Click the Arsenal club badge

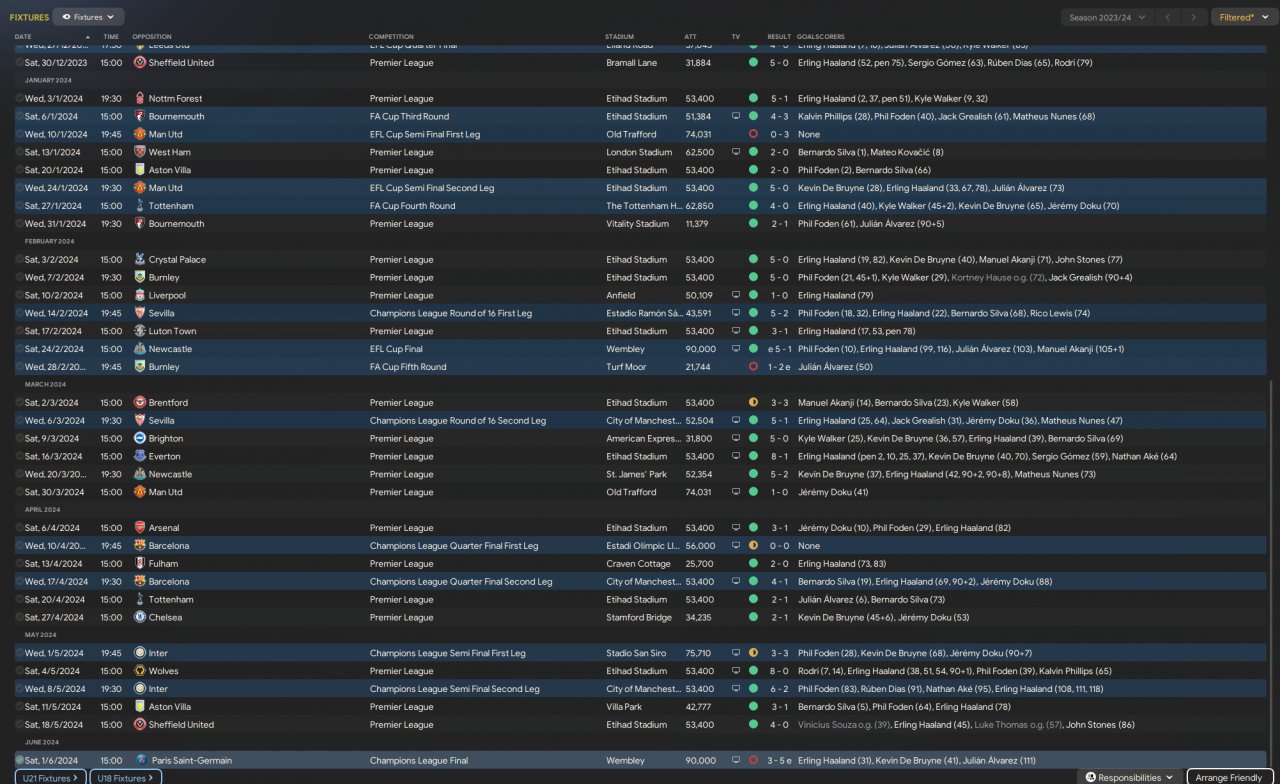pos(140,528)
